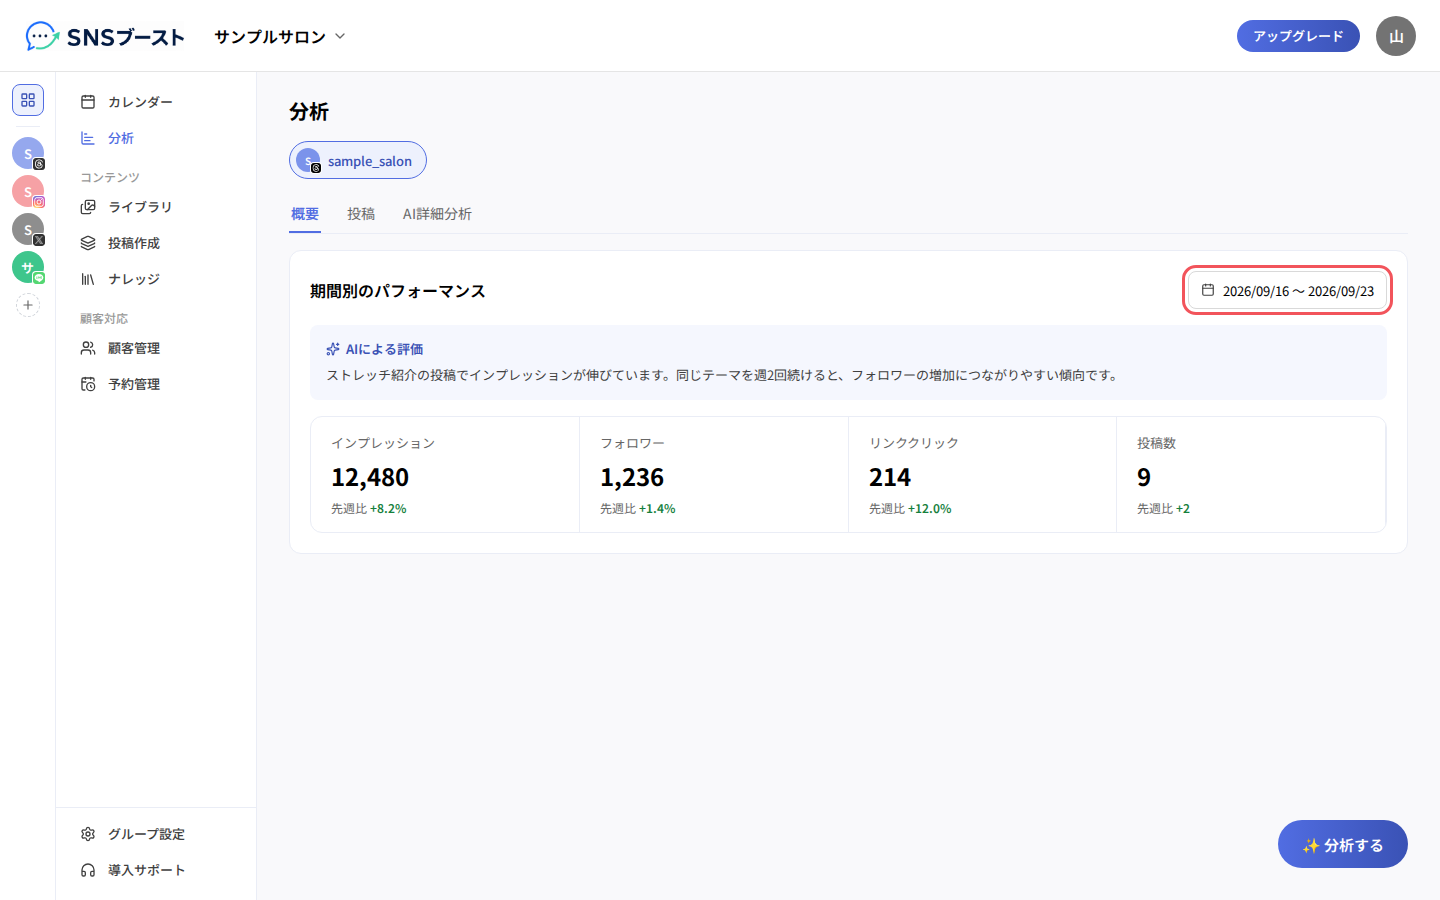Screen dimensions: 1440x900
Task: Click the 期間別のパフォーマンス heading
Action: pos(398,291)
